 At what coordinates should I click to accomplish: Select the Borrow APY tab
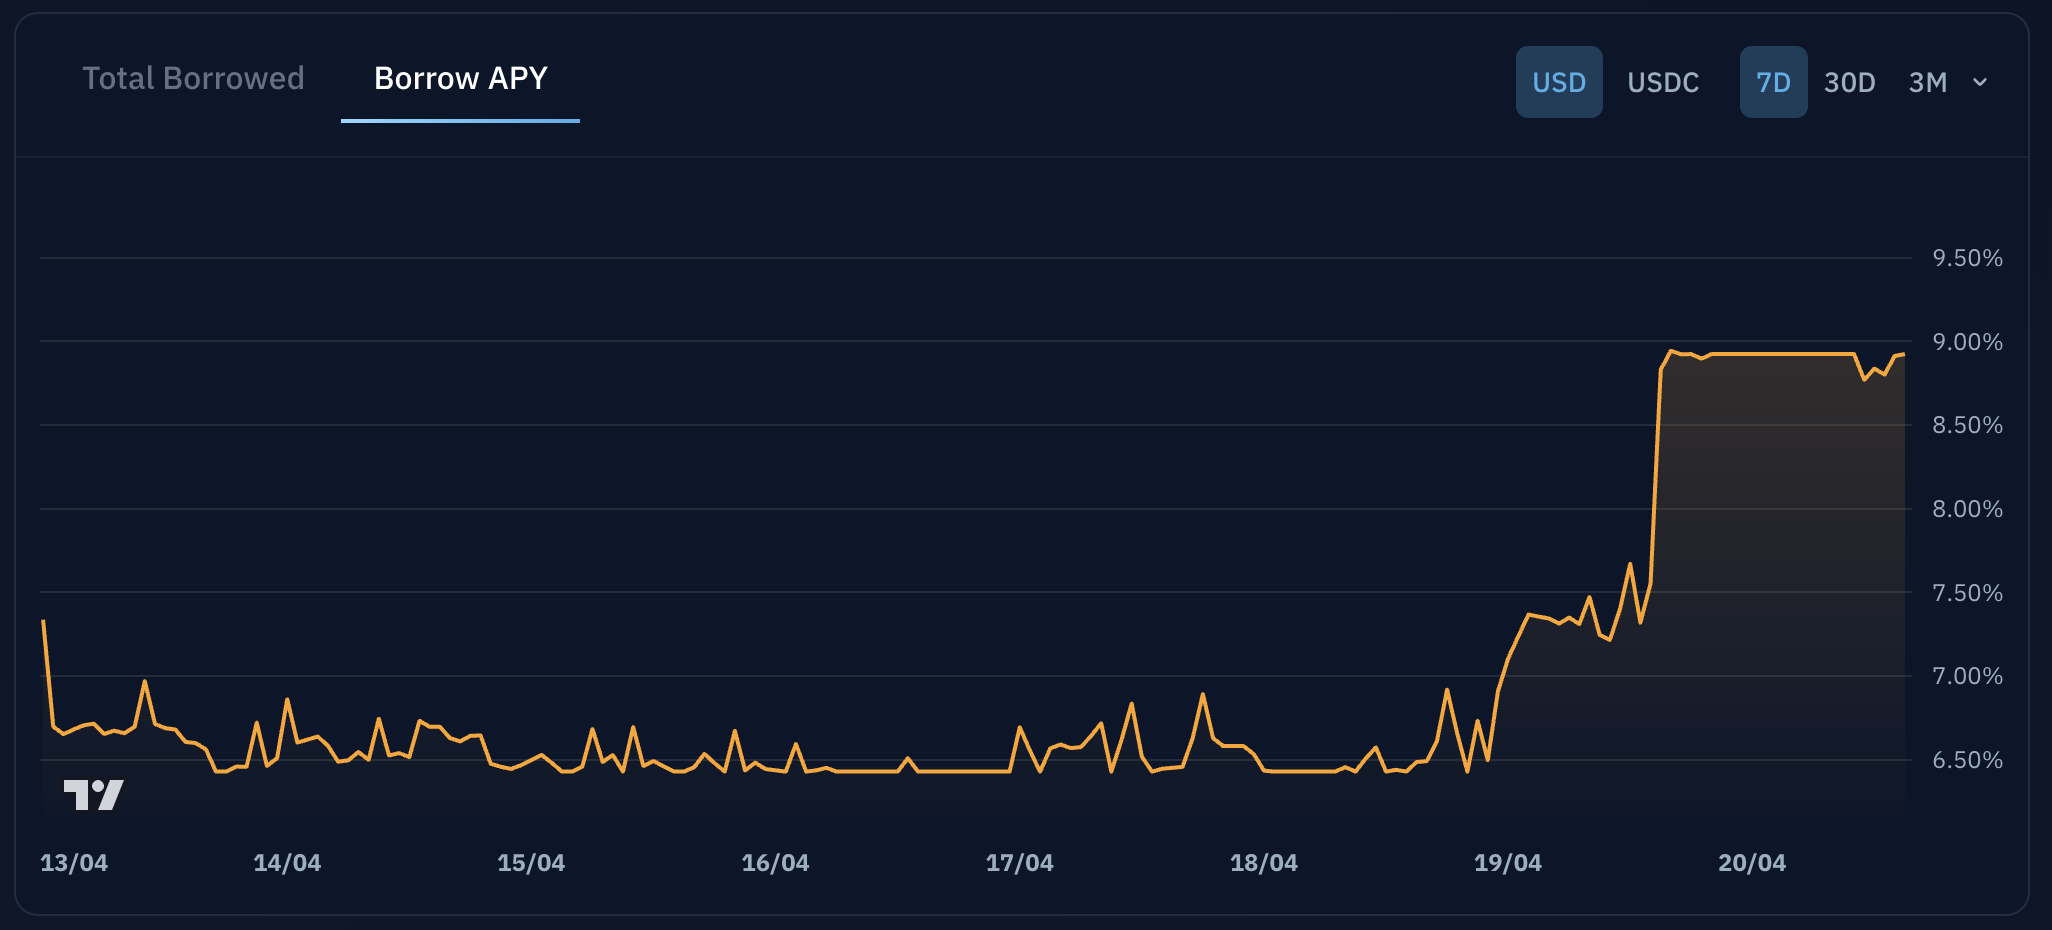(460, 79)
